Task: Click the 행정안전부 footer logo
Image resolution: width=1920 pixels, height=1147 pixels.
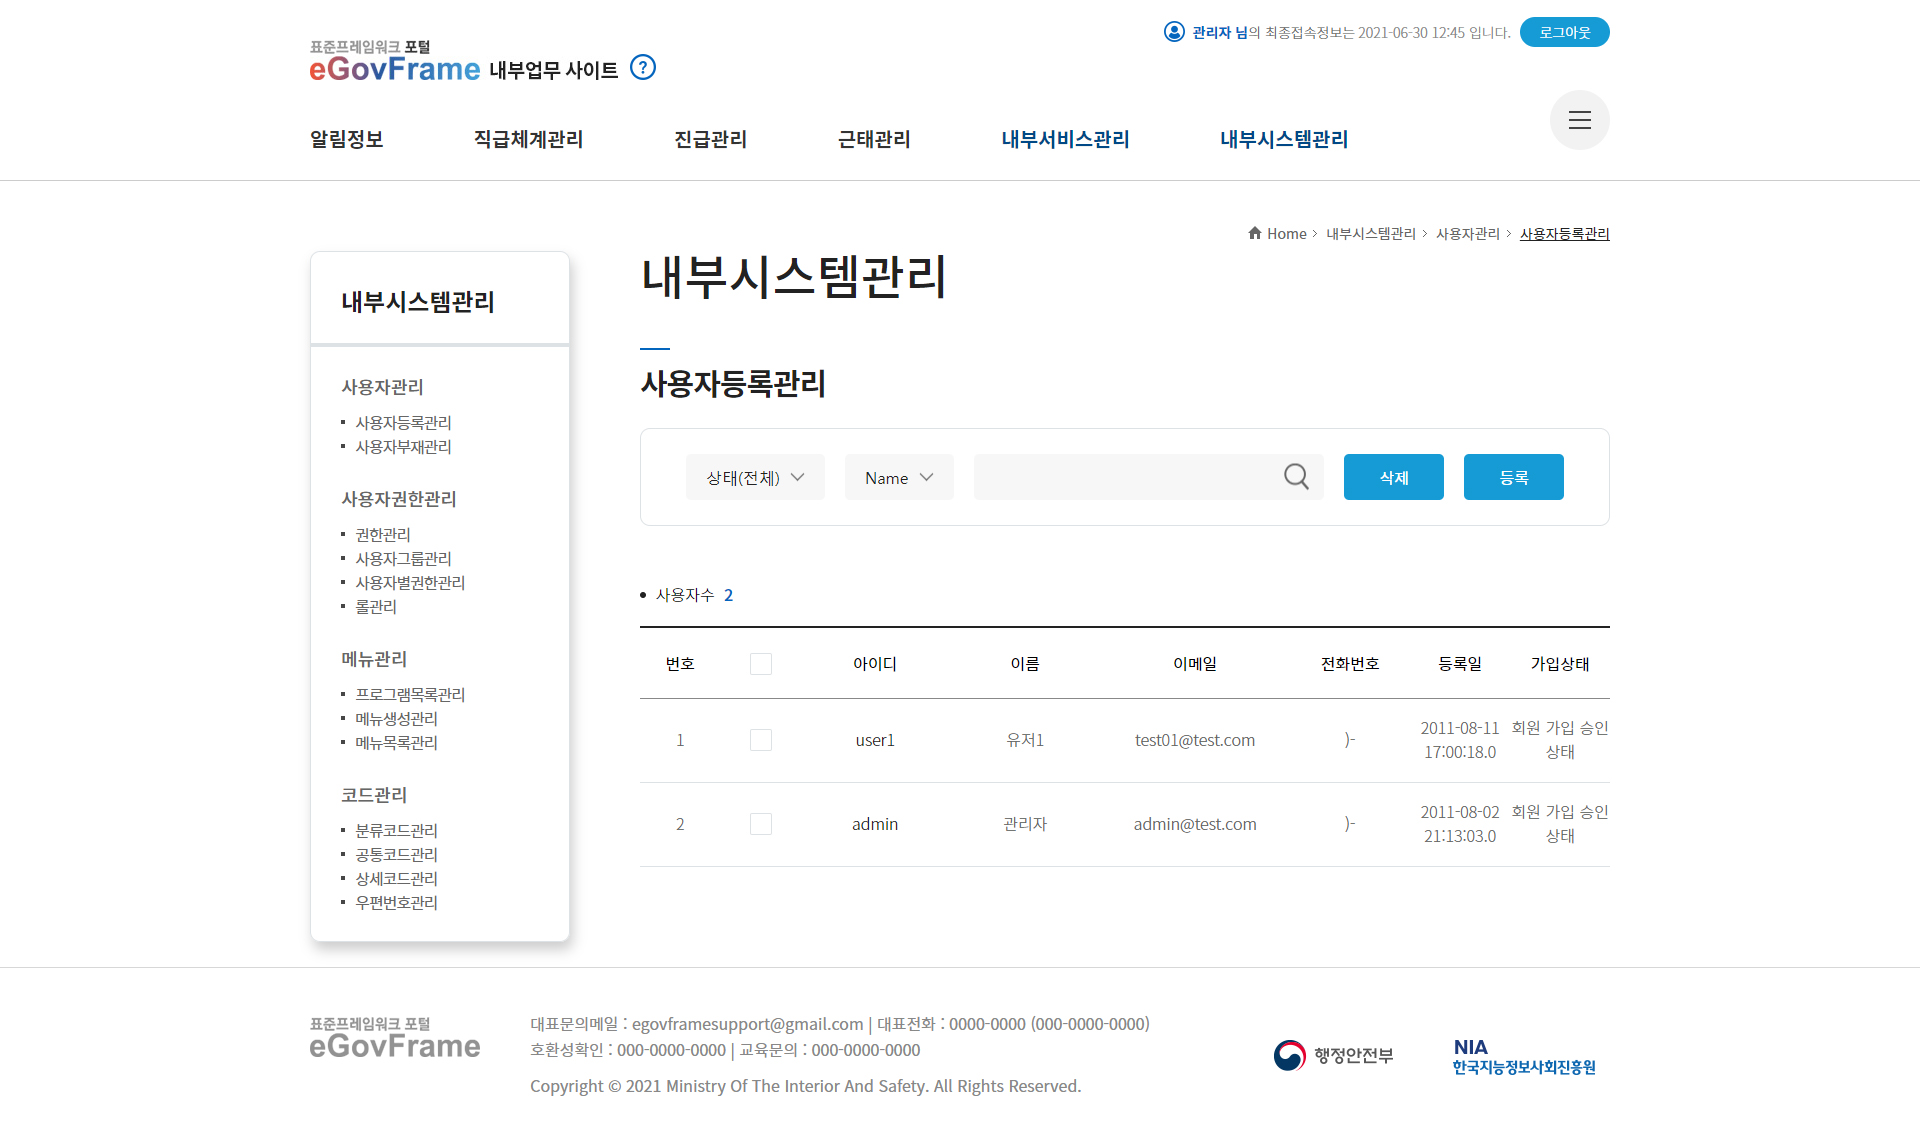Action: coord(1333,1055)
